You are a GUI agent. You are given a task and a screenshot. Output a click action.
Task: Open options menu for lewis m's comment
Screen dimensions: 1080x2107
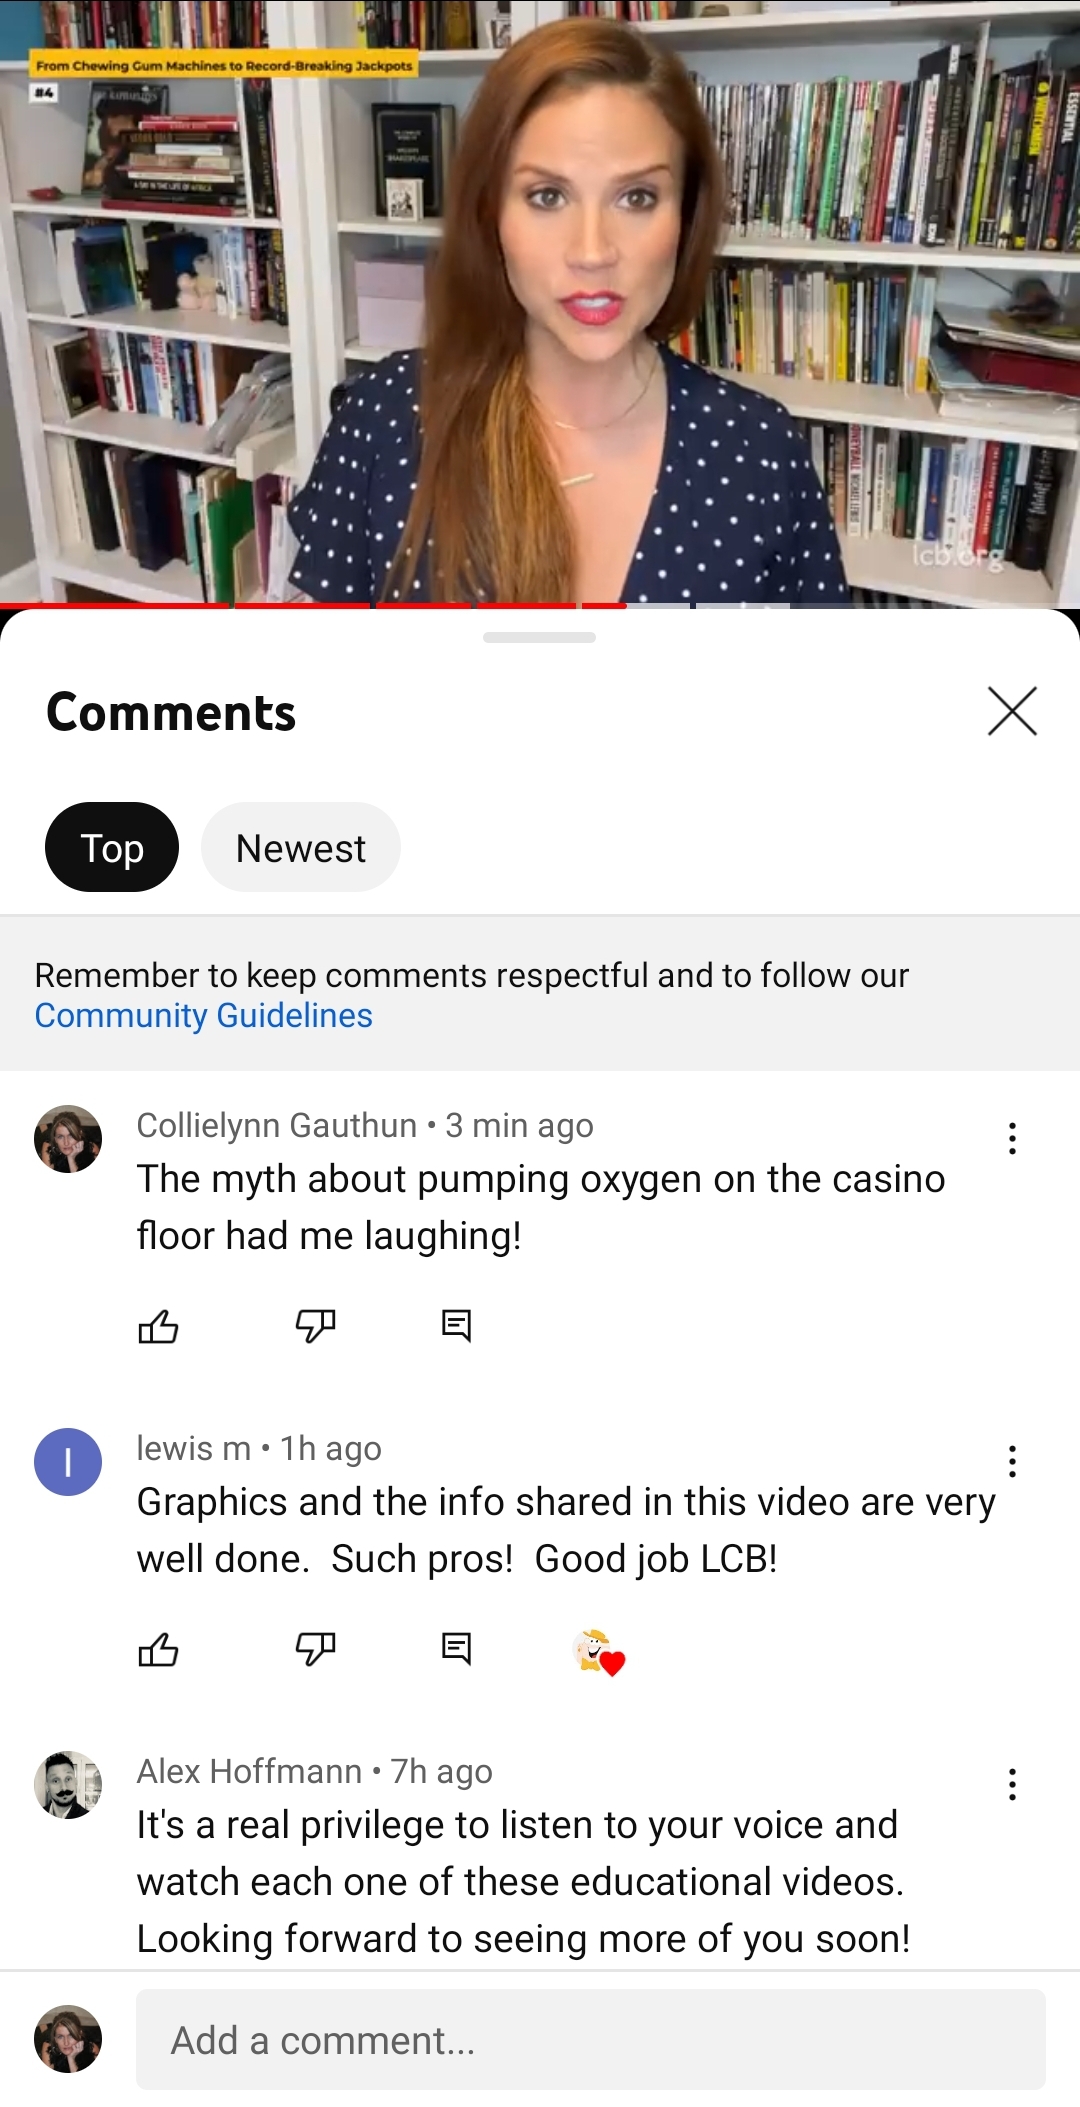[x=1012, y=1461]
